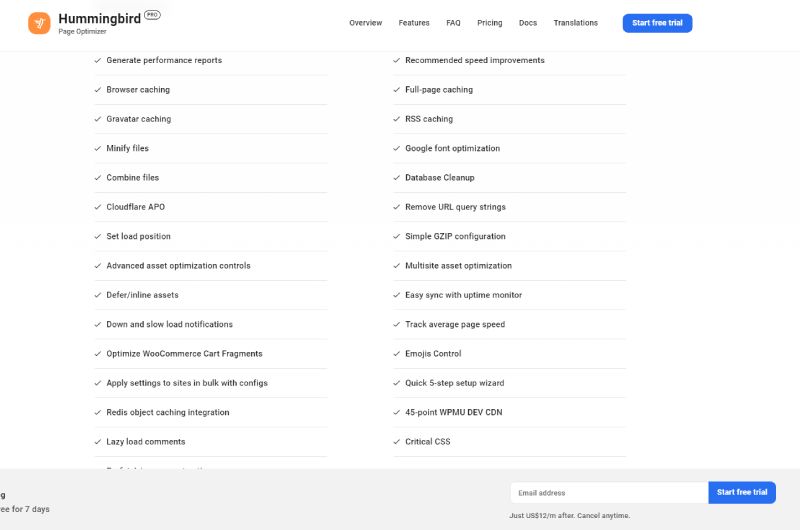Click the Page Optimizer subtitle
Screen dimensions: 800x530
coord(82,32)
